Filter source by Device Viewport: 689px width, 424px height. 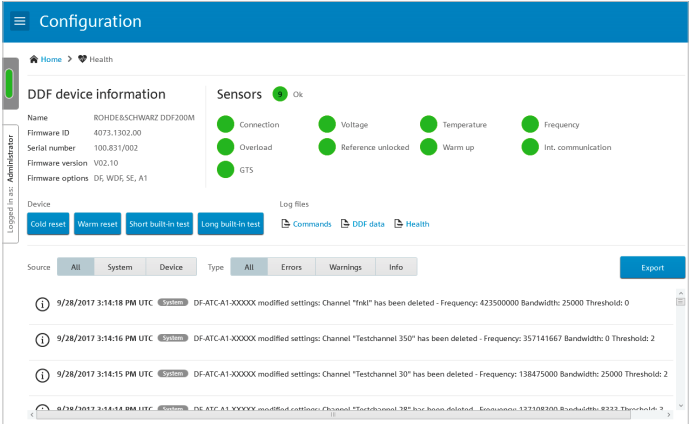click(x=171, y=267)
